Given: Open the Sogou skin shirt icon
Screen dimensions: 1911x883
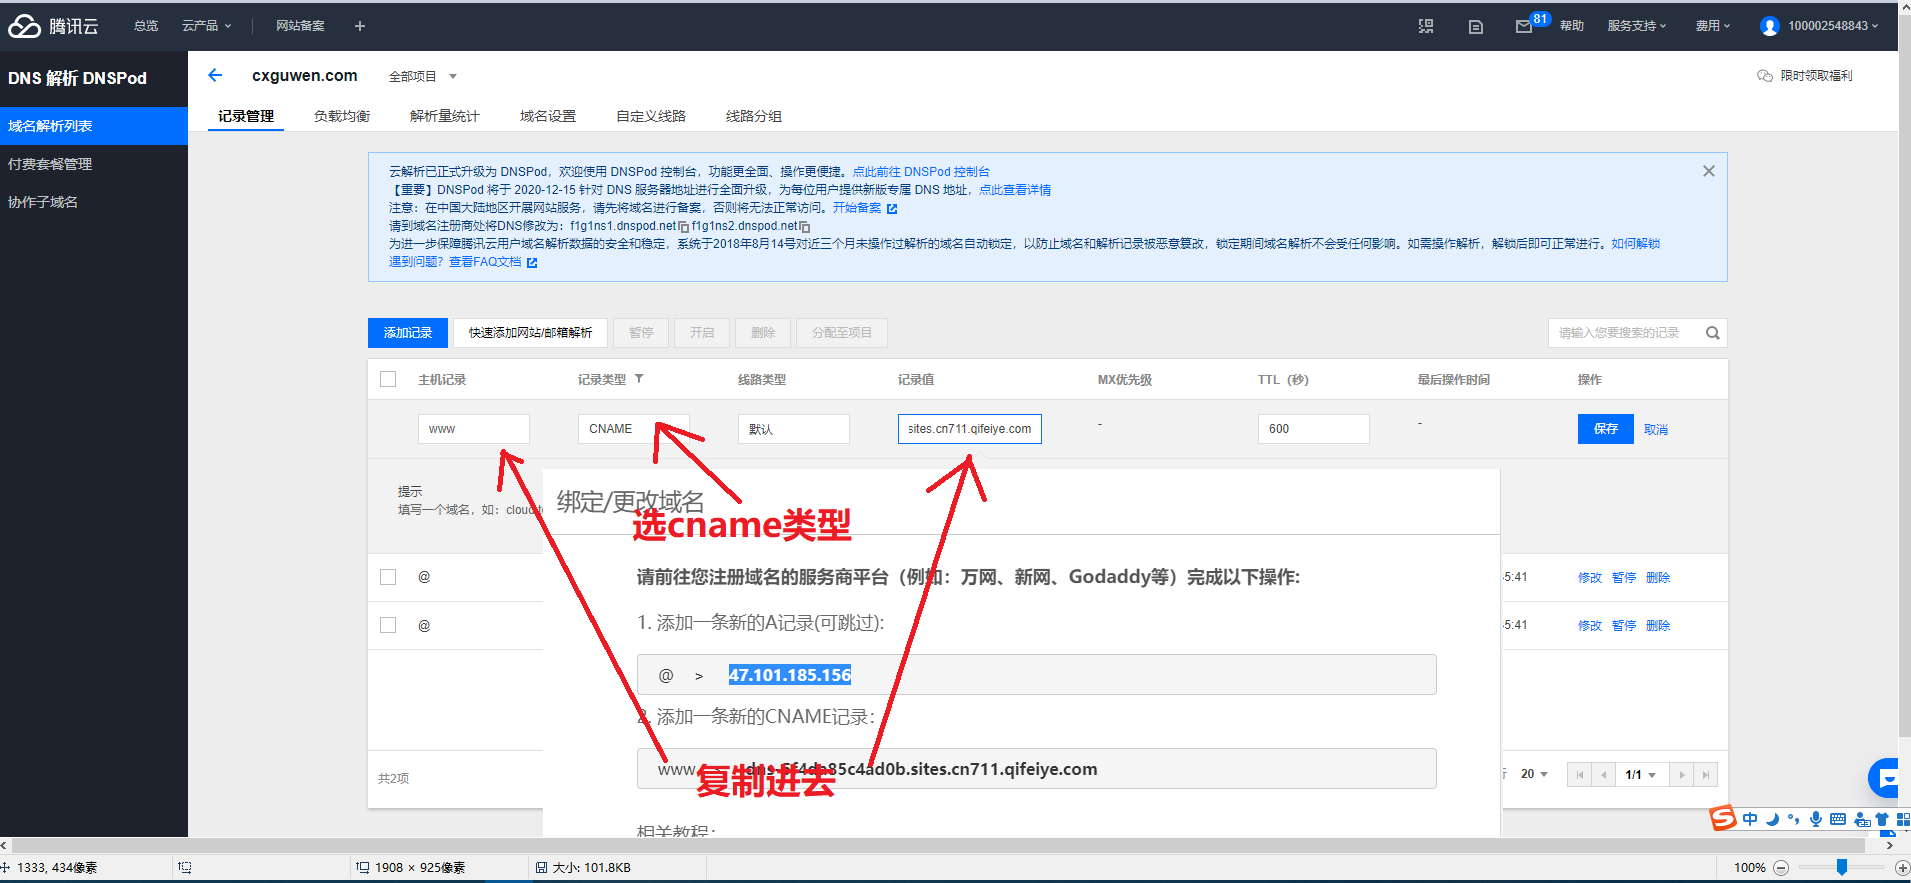Looking at the screenshot, I should (x=1882, y=819).
